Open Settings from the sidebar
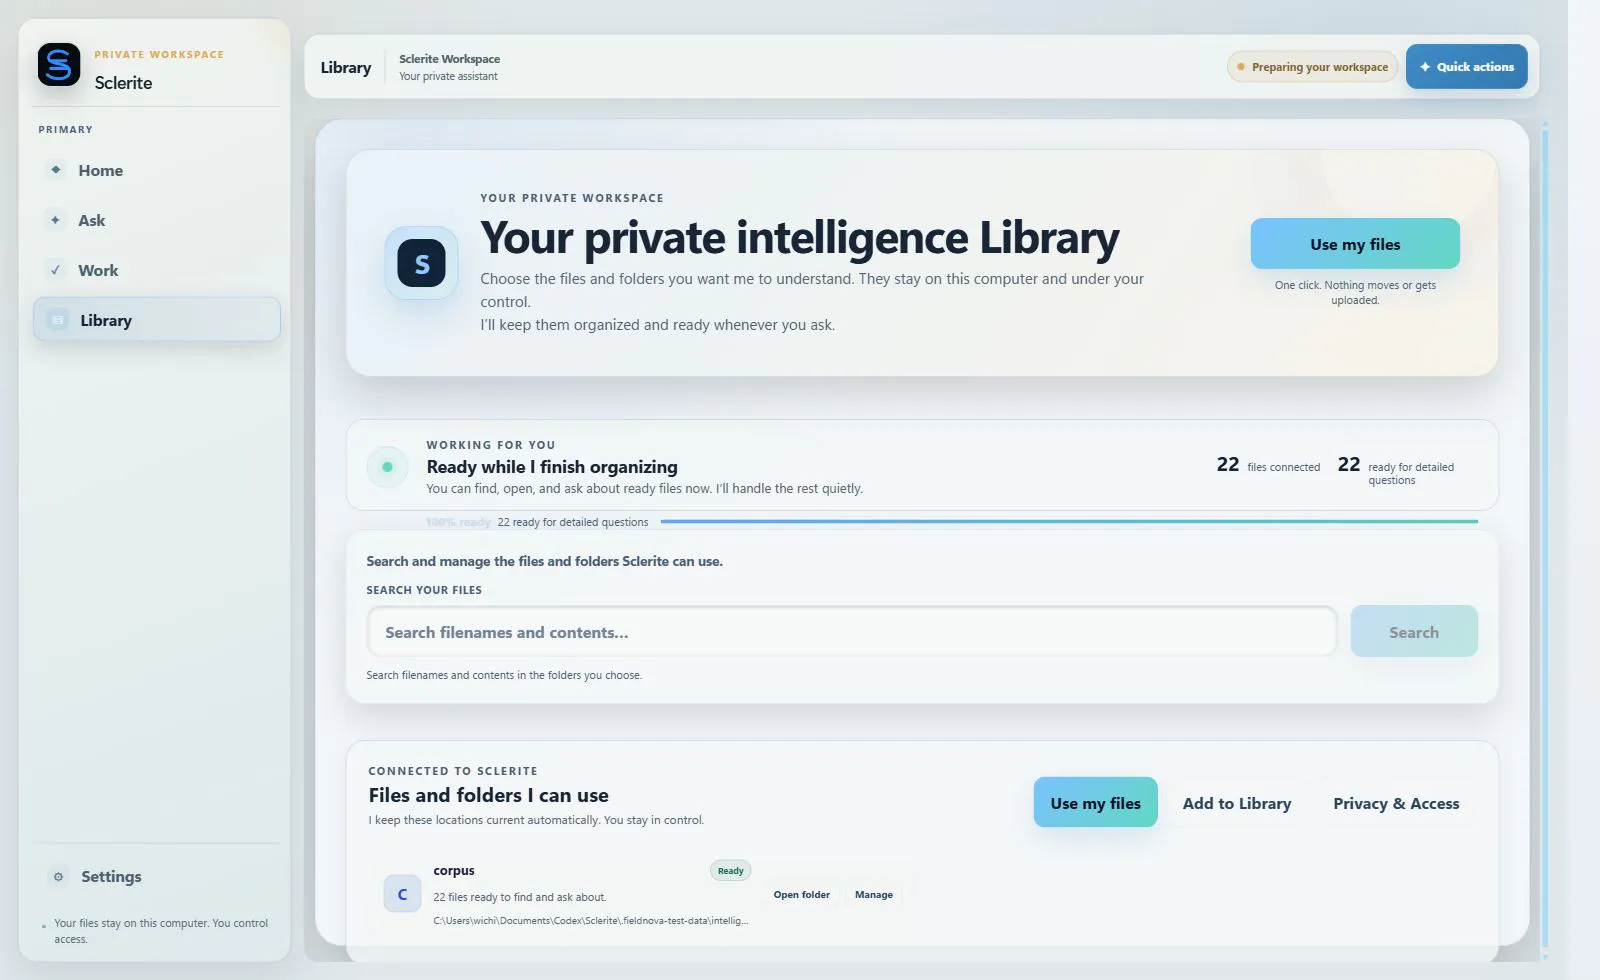This screenshot has height=980, width=1600. point(157,877)
